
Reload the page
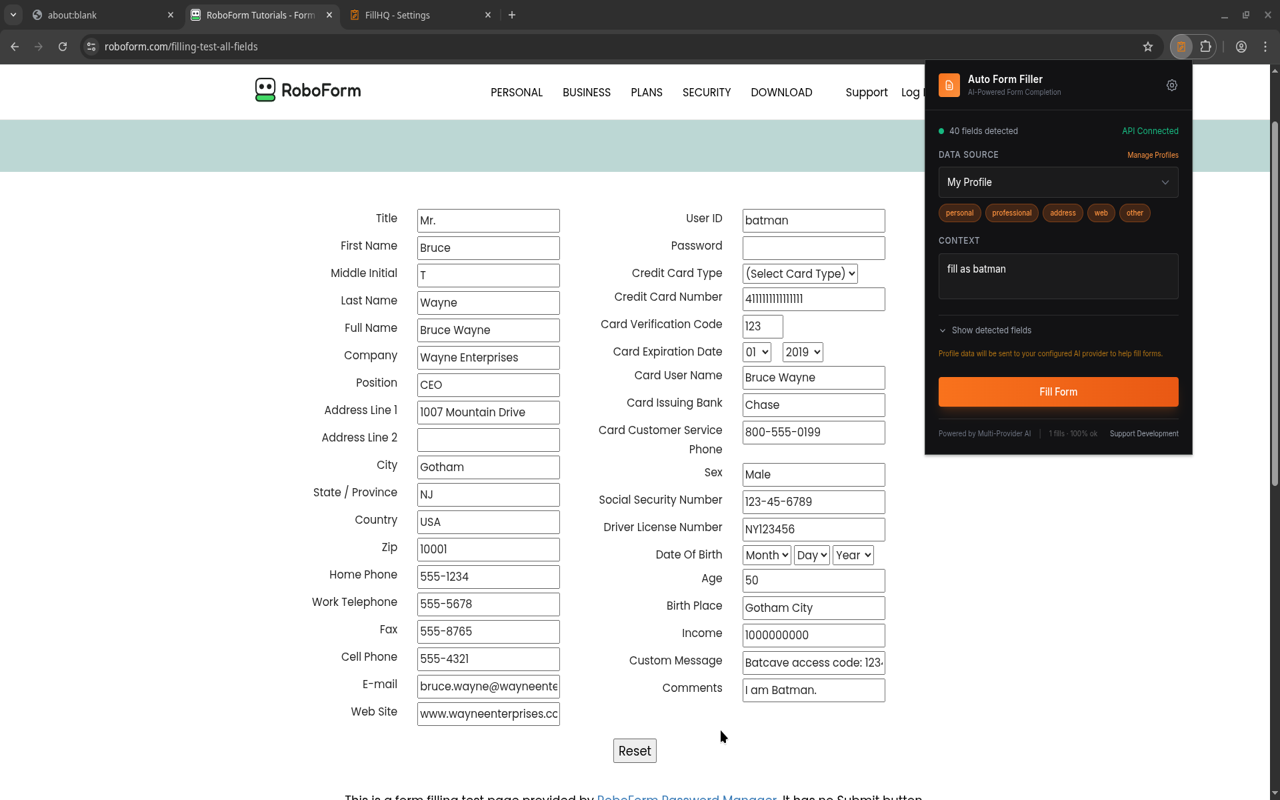[x=62, y=46]
